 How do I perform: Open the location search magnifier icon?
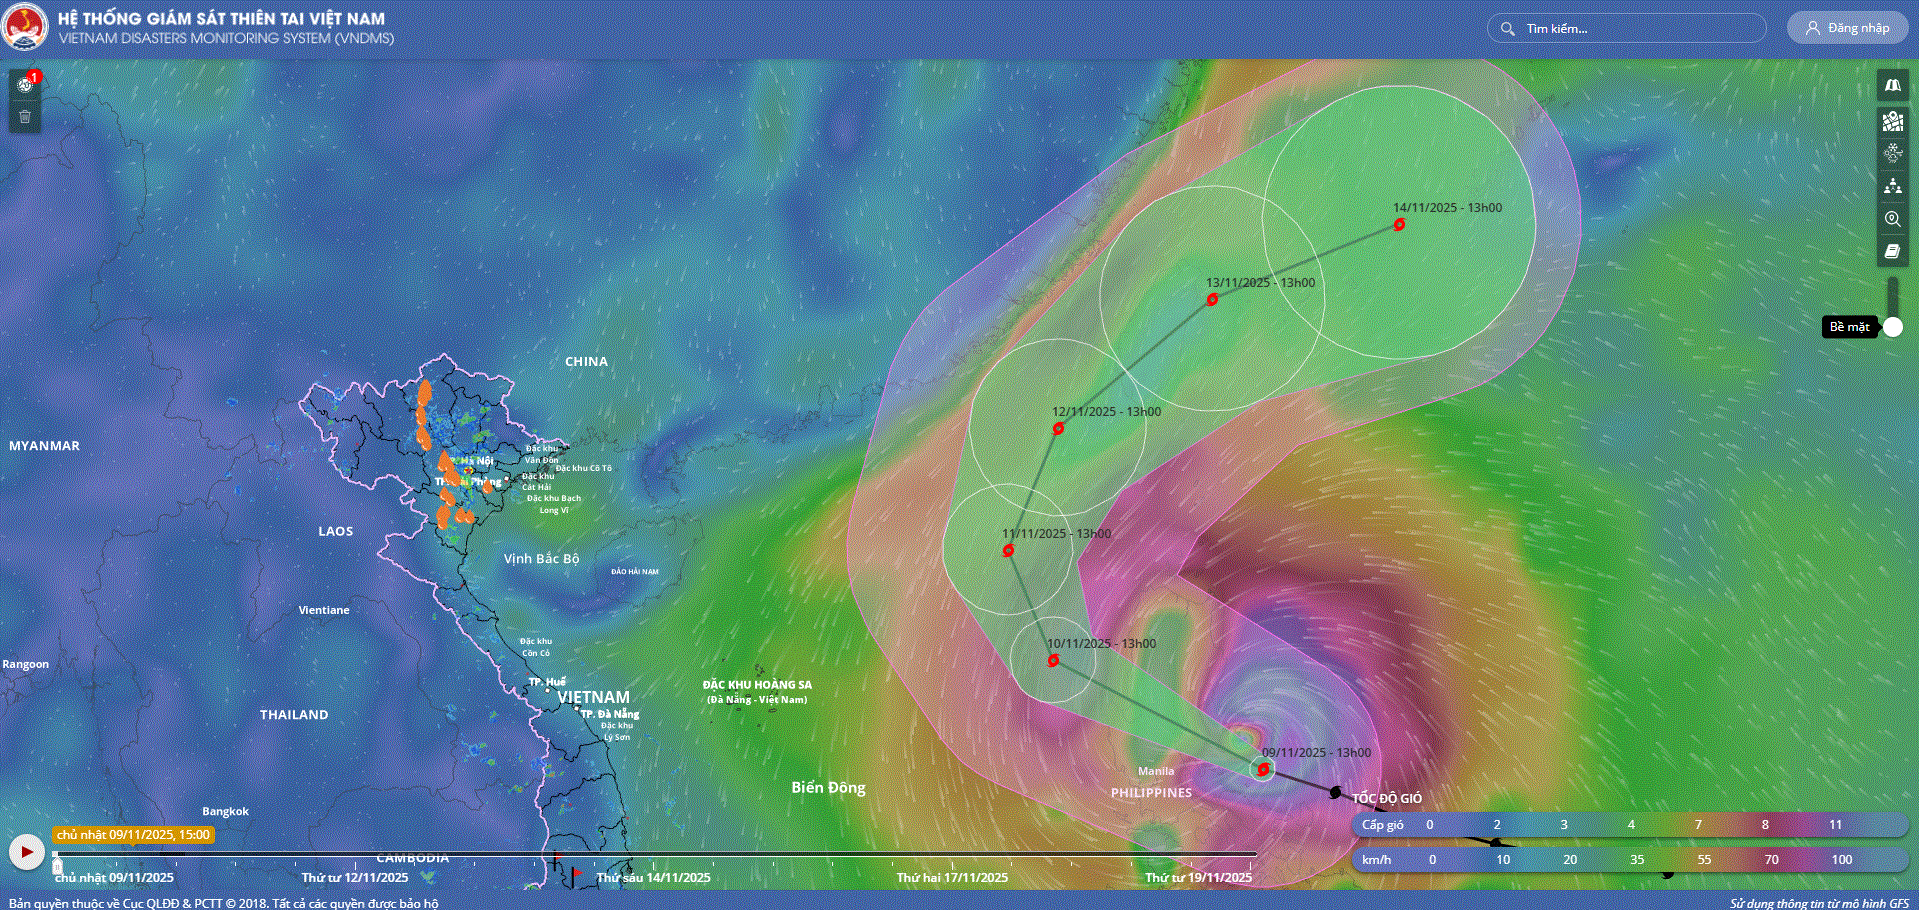click(1892, 219)
